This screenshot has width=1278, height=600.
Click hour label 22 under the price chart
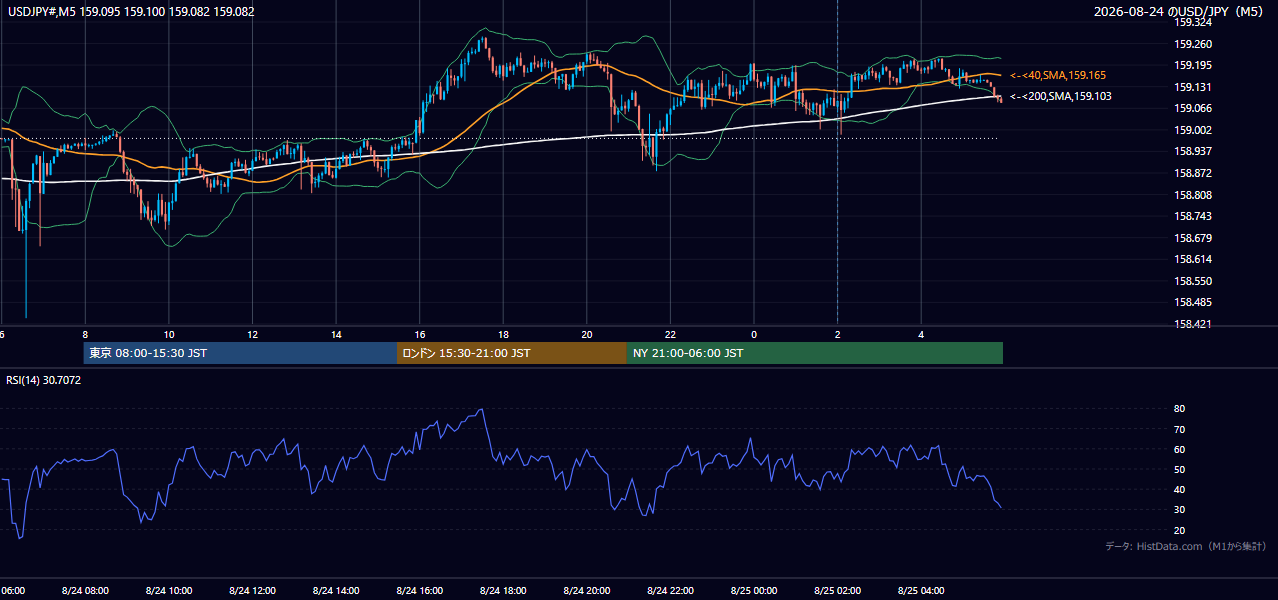[670, 334]
